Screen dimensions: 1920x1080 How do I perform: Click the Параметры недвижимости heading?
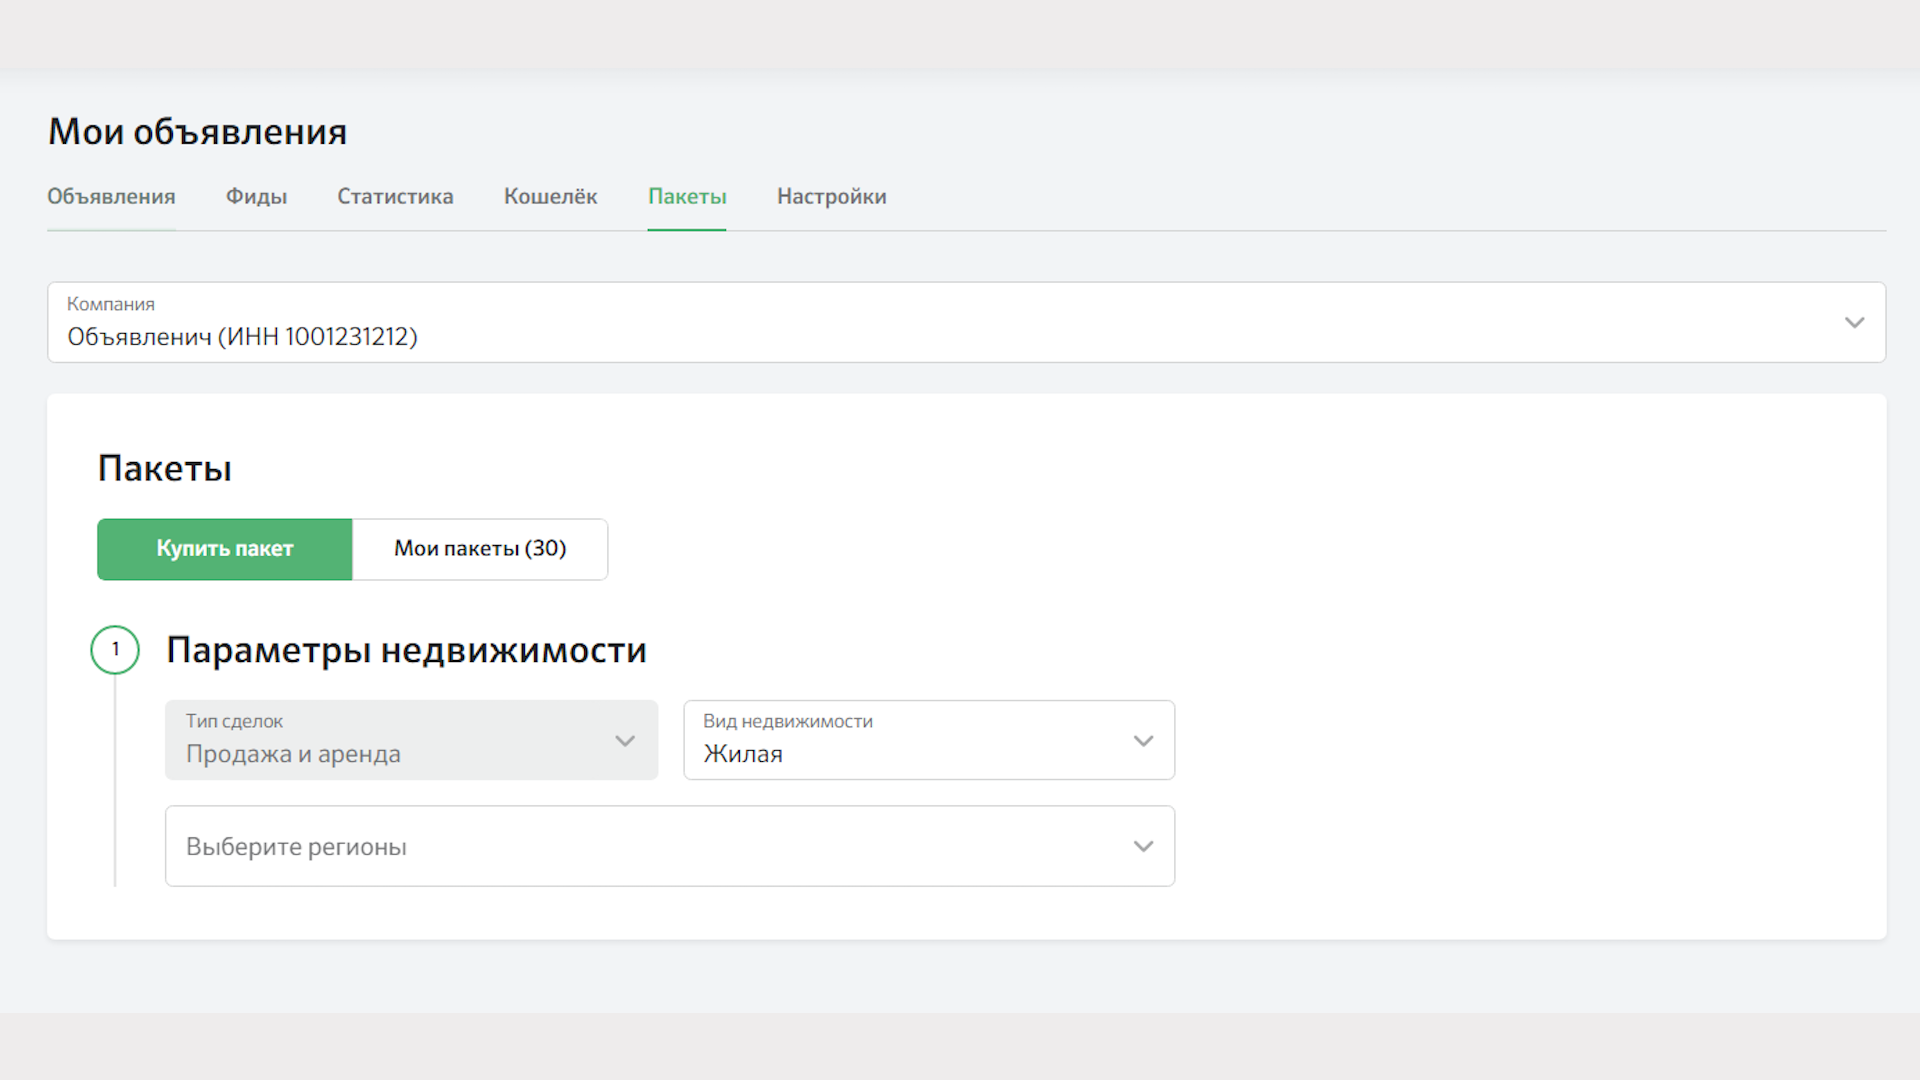pyautogui.click(x=407, y=650)
